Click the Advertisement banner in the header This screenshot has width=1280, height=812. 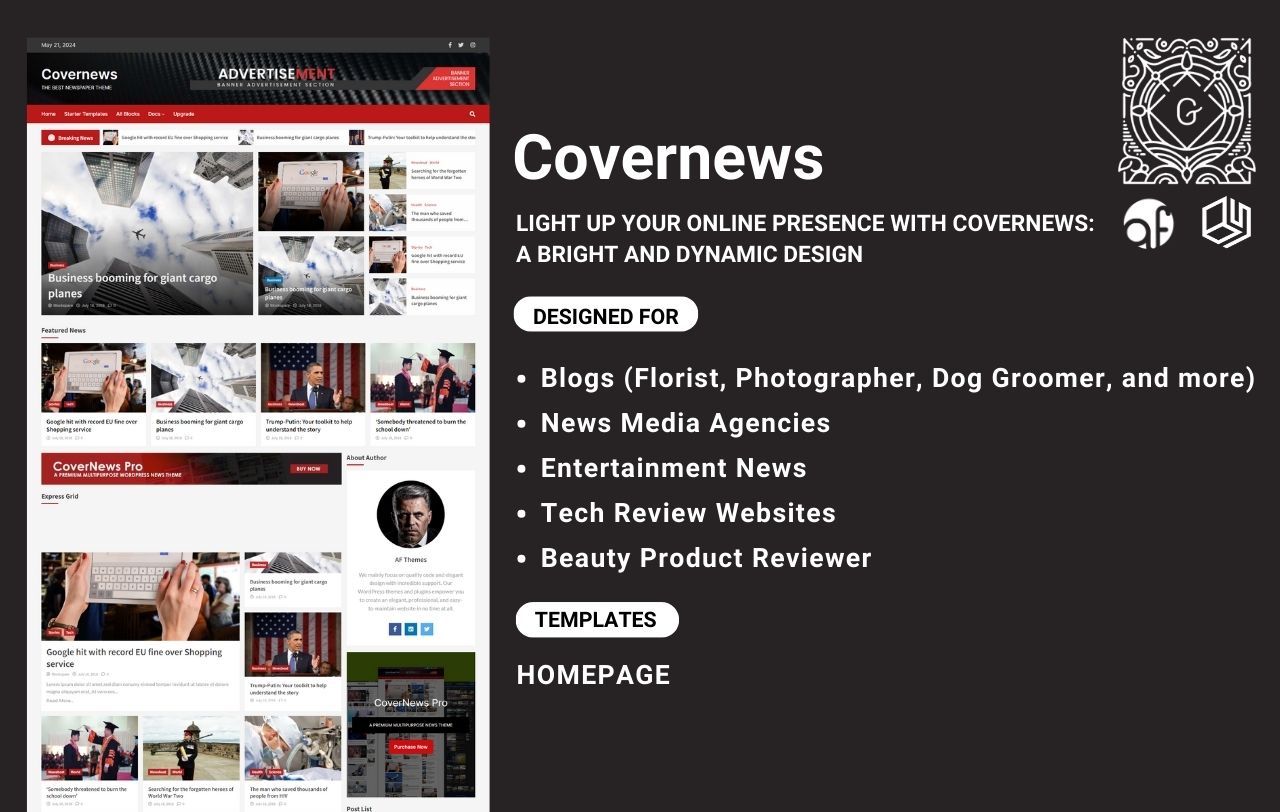[x=332, y=78]
